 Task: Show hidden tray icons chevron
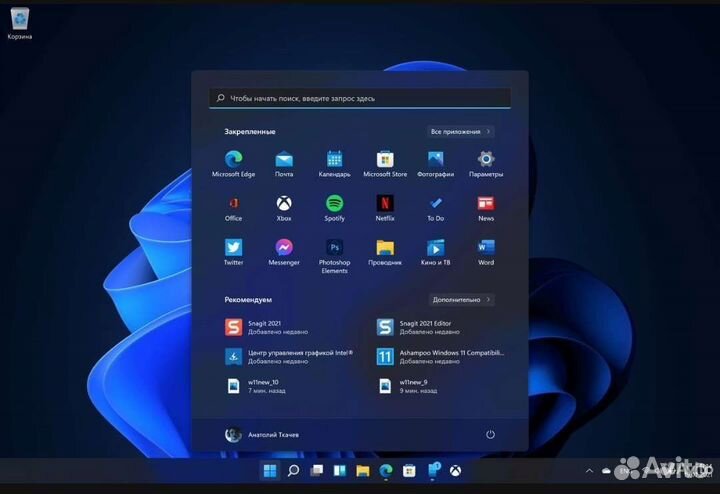click(590, 471)
